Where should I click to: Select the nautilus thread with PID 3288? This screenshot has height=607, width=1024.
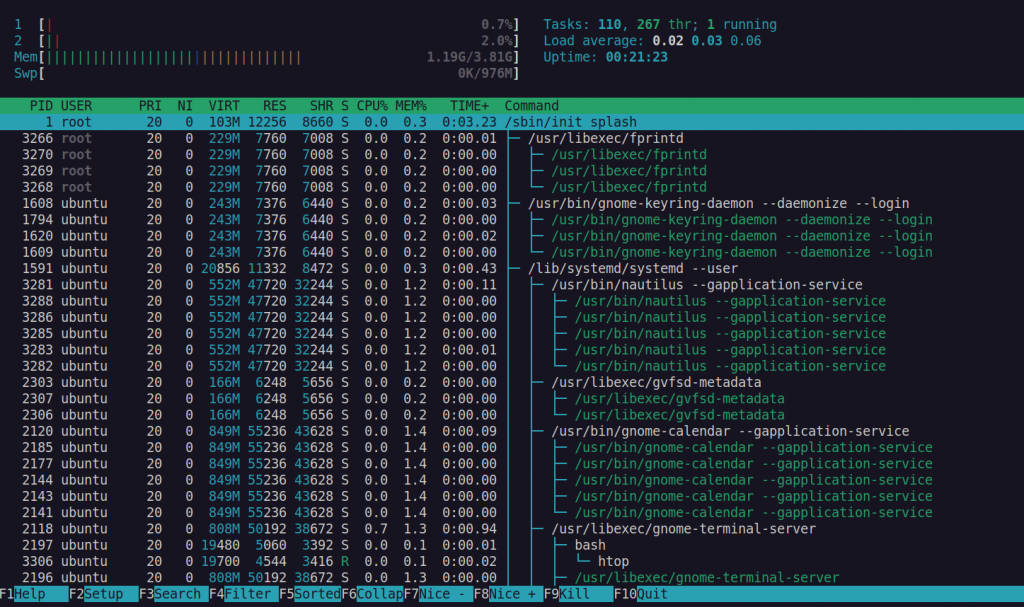coord(512,301)
